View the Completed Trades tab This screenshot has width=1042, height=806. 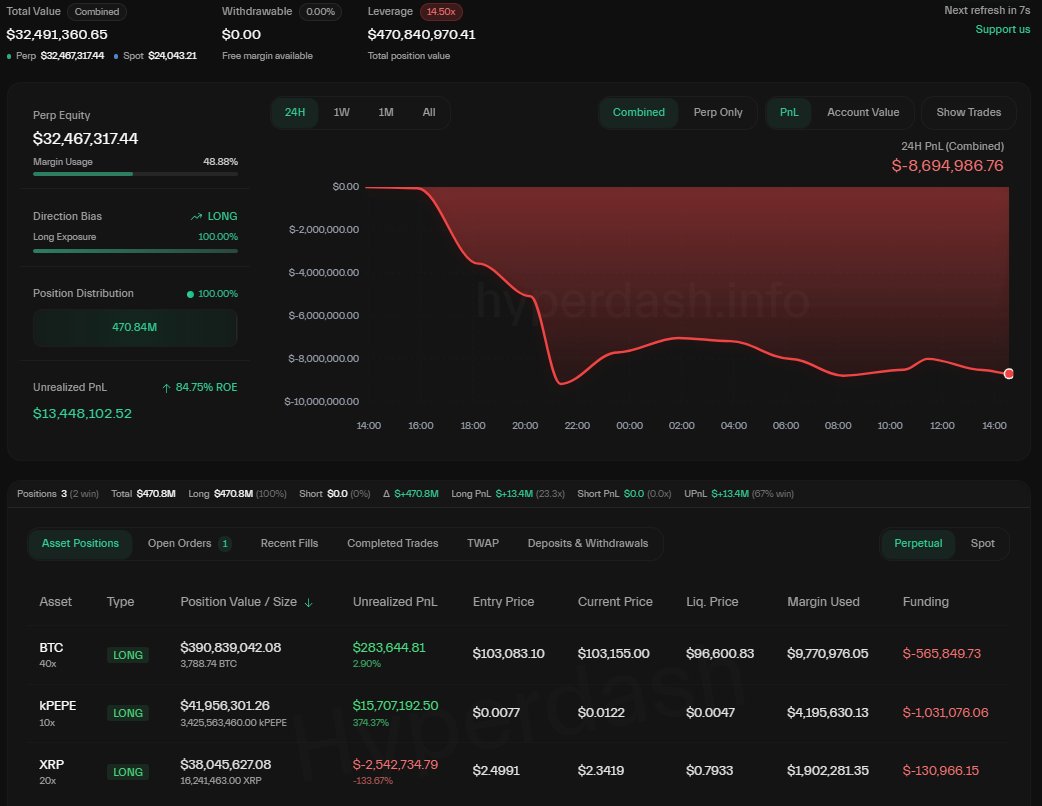click(392, 543)
